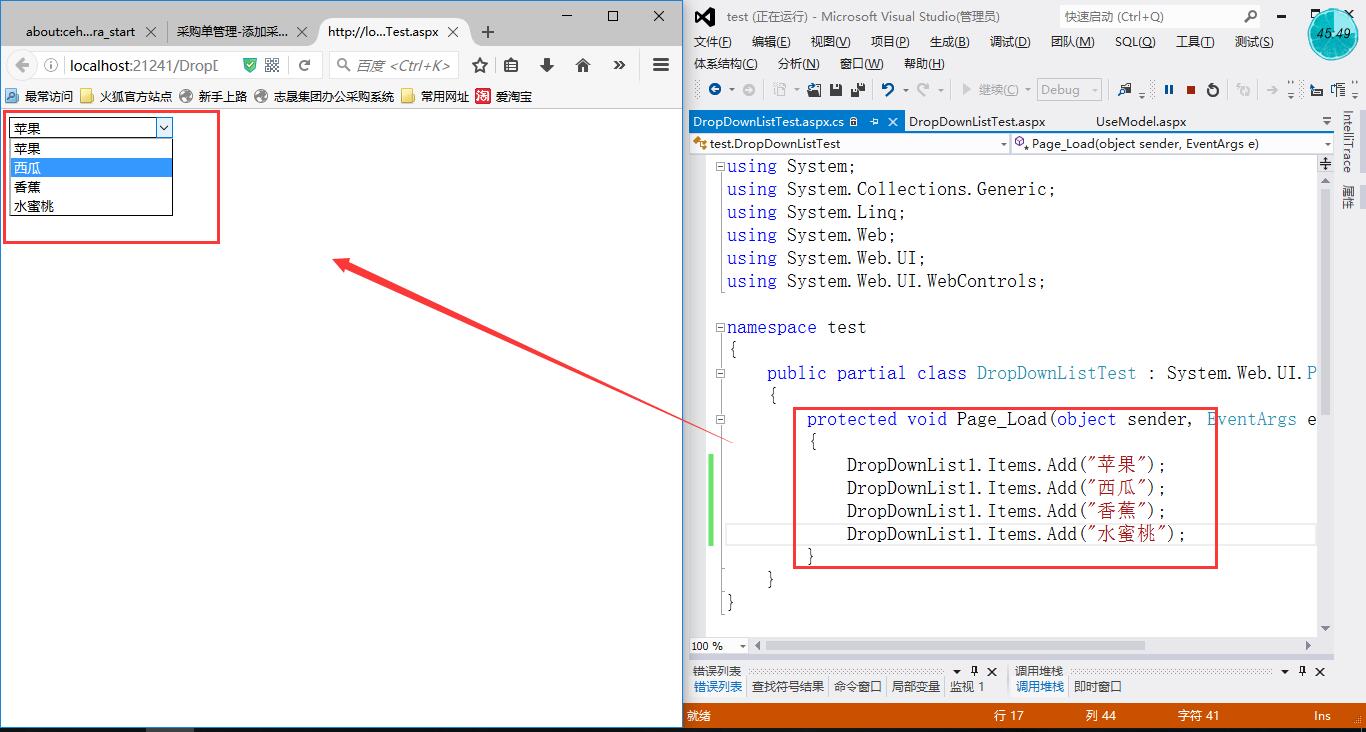Click the Visual Studio logo icon
Viewport: 1366px width, 732px height.
(x=705, y=16)
